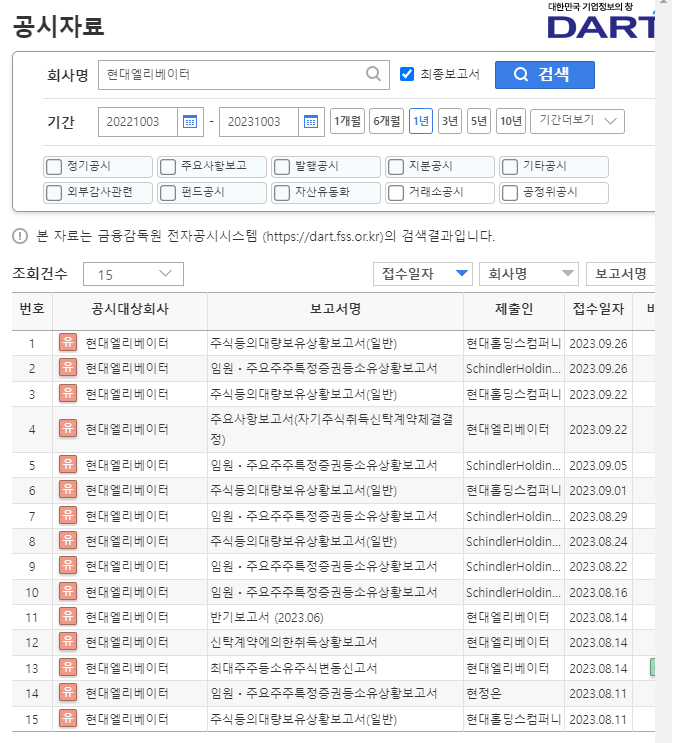Uncheck the 최종보고서 checkbox
686x743 pixels.
pyautogui.click(x=406, y=74)
